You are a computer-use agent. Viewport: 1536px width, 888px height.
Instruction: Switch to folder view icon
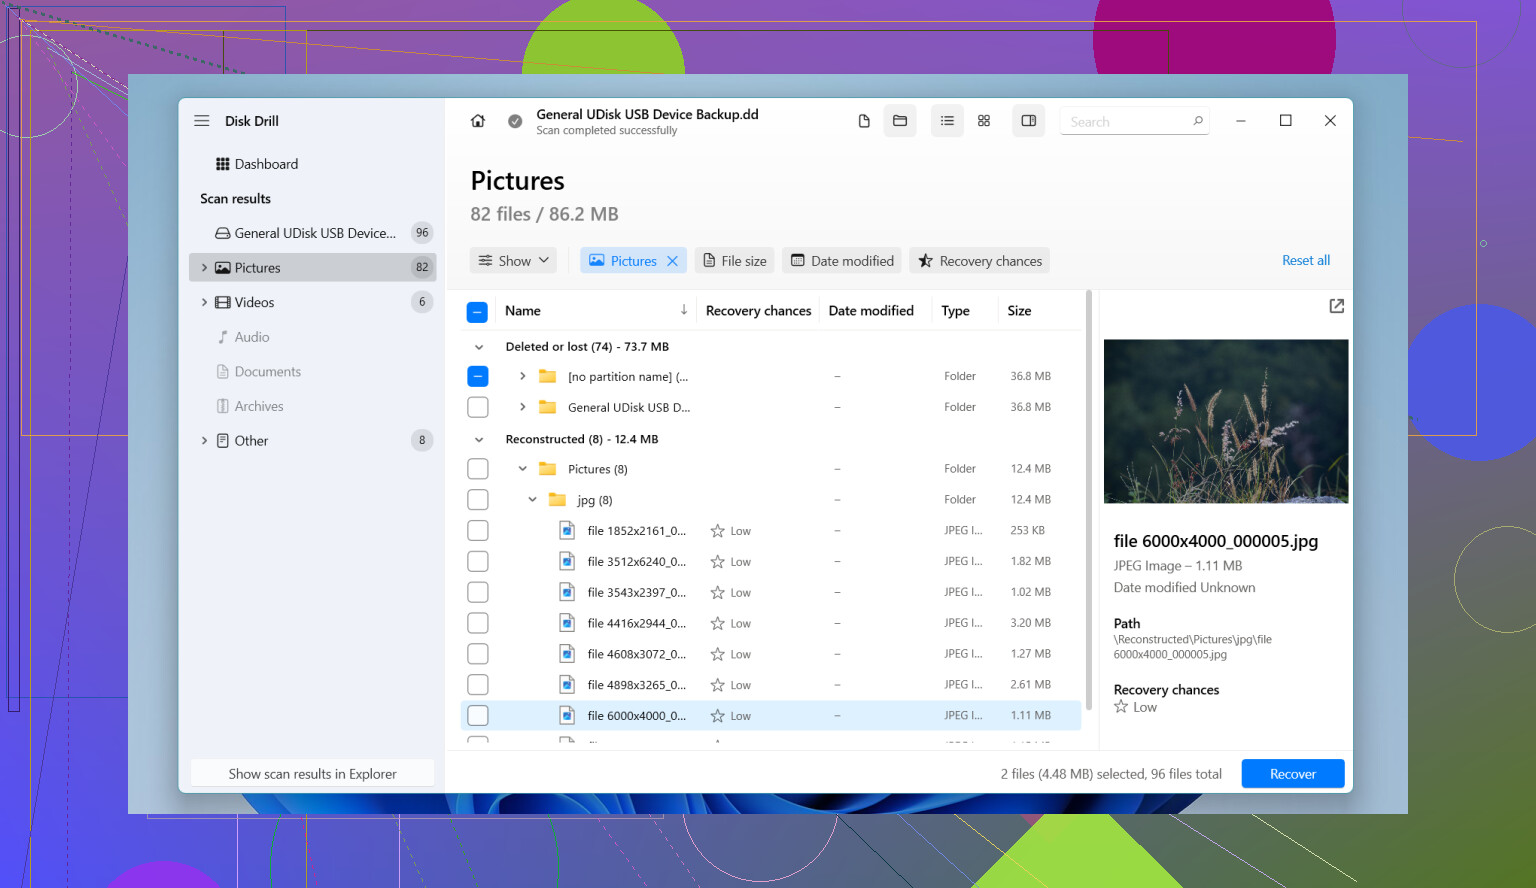[900, 121]
